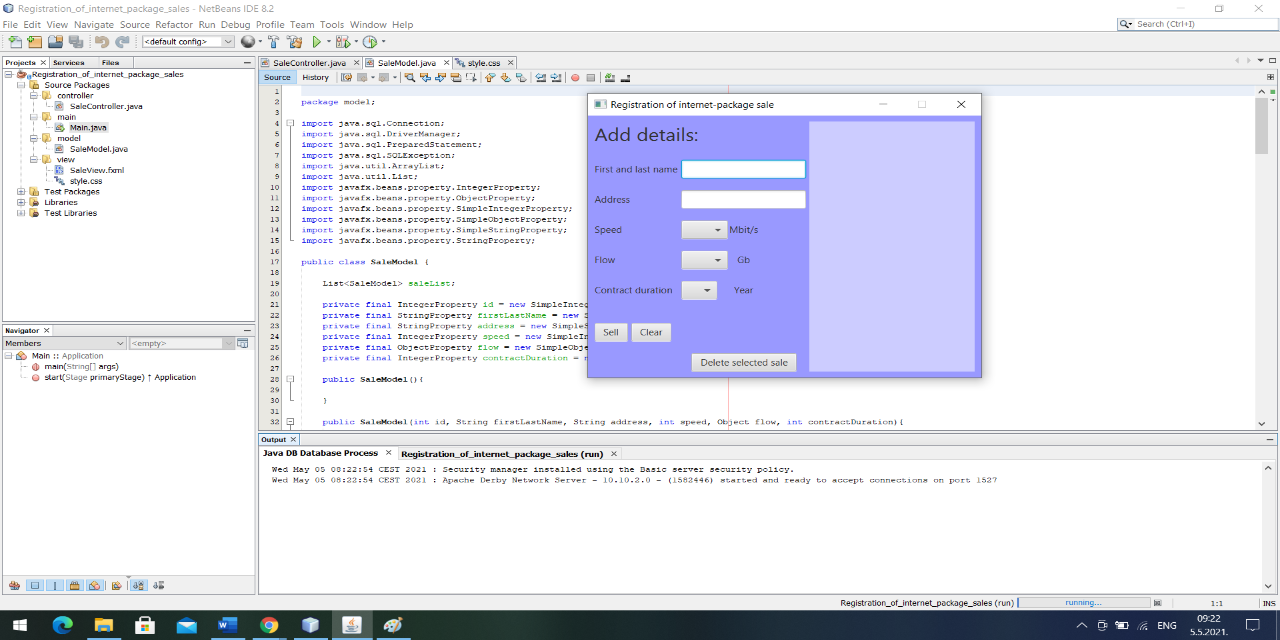The height and width of the screenshot is (640, 1280).
Task: Click the Next Bookmark icon in editor toolbar
Action: (504, 77)
